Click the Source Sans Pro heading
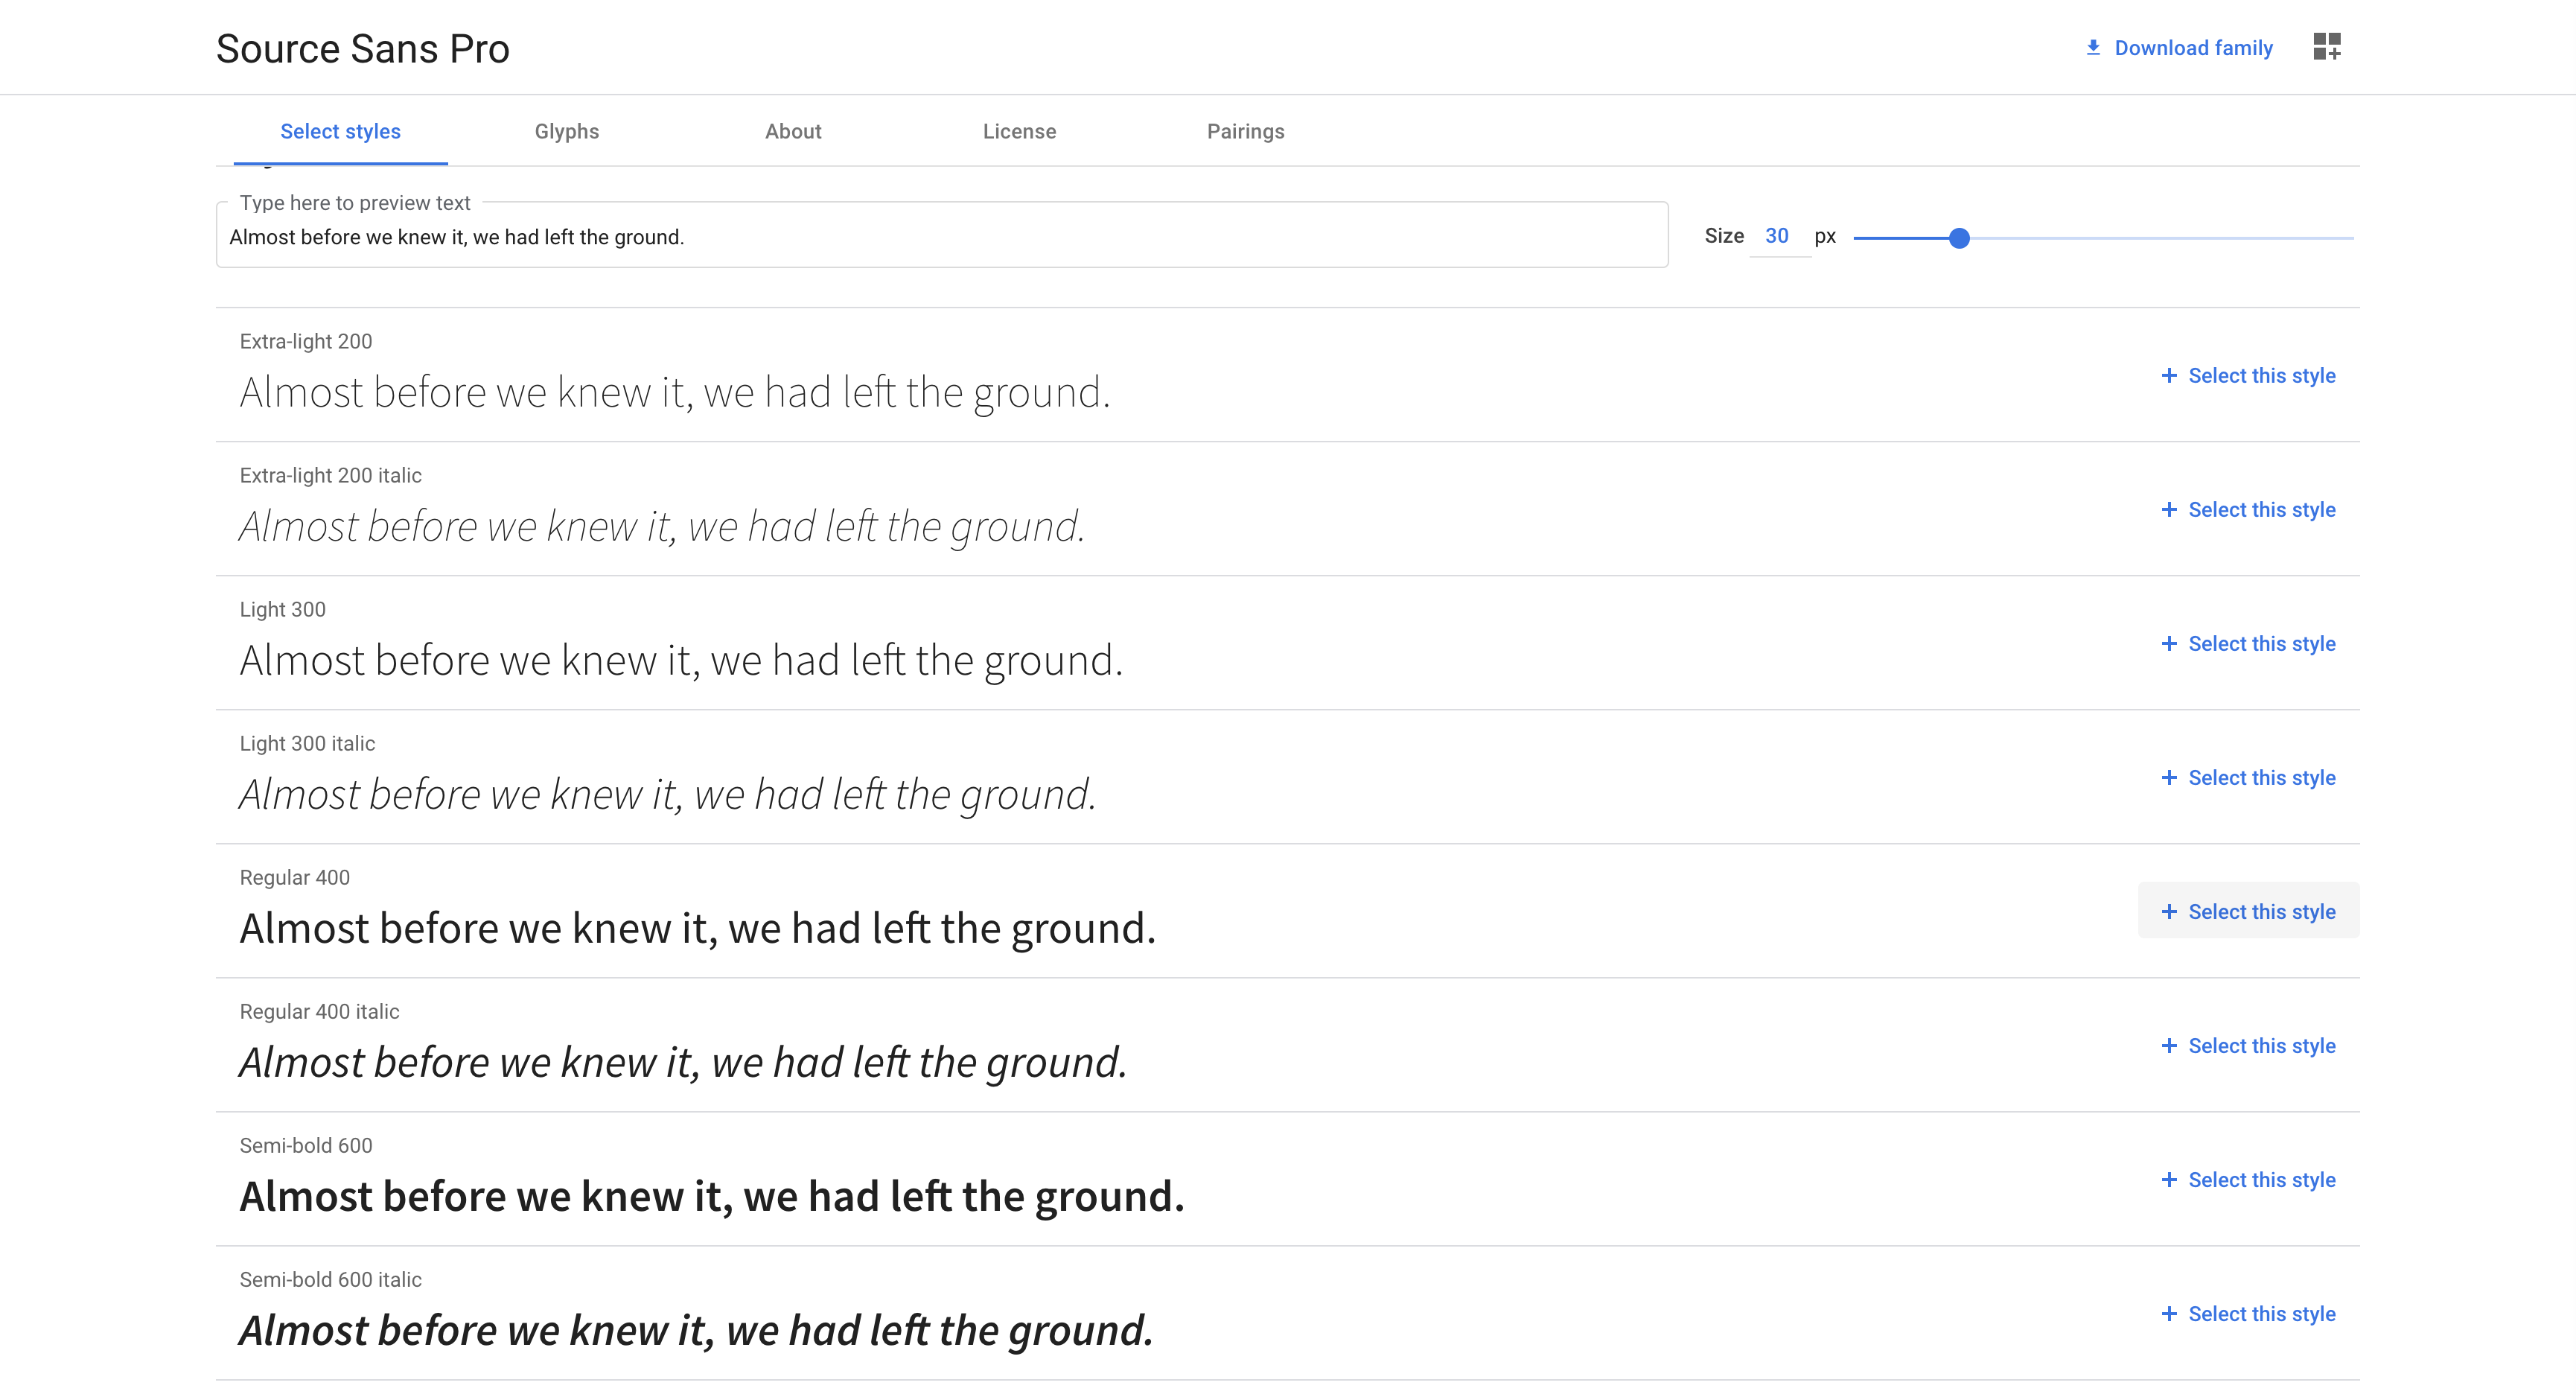2576x1400 pixels. 362,49
